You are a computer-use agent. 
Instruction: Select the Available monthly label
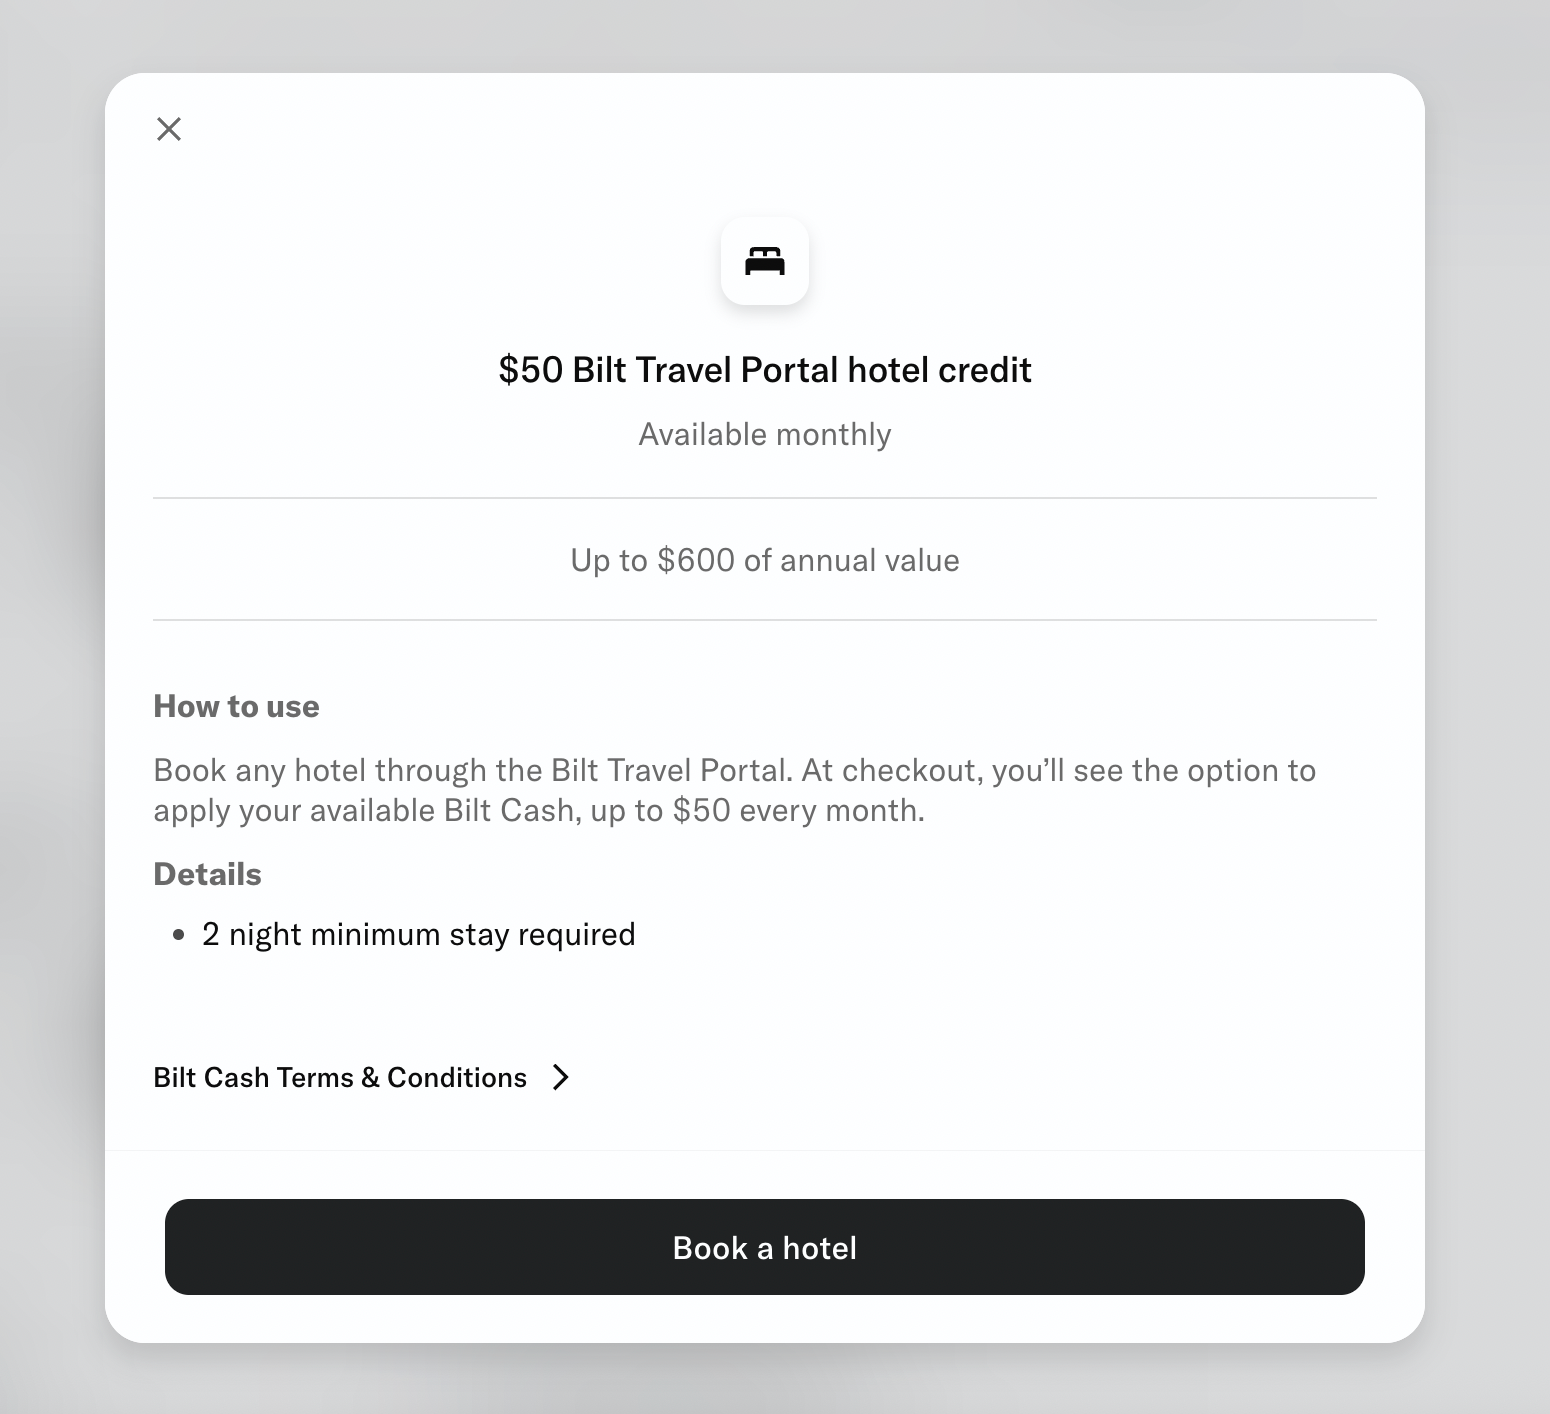point(765,433)
